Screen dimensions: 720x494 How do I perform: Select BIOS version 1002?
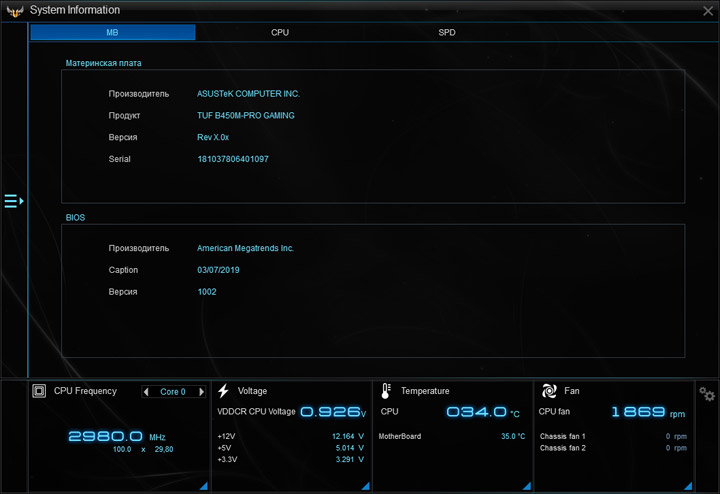[x=207, y=292]
